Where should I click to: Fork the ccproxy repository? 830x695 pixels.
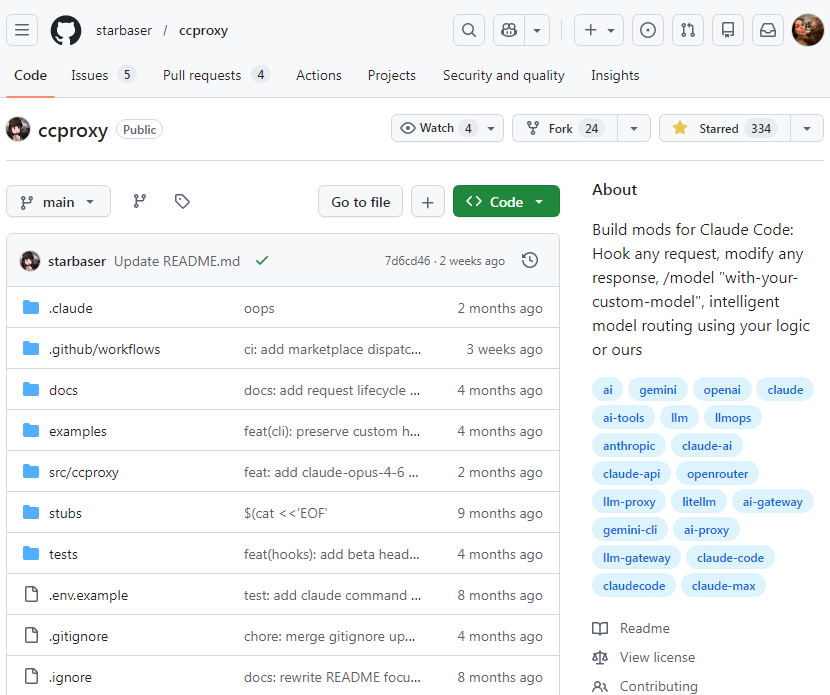pos(564,128)
